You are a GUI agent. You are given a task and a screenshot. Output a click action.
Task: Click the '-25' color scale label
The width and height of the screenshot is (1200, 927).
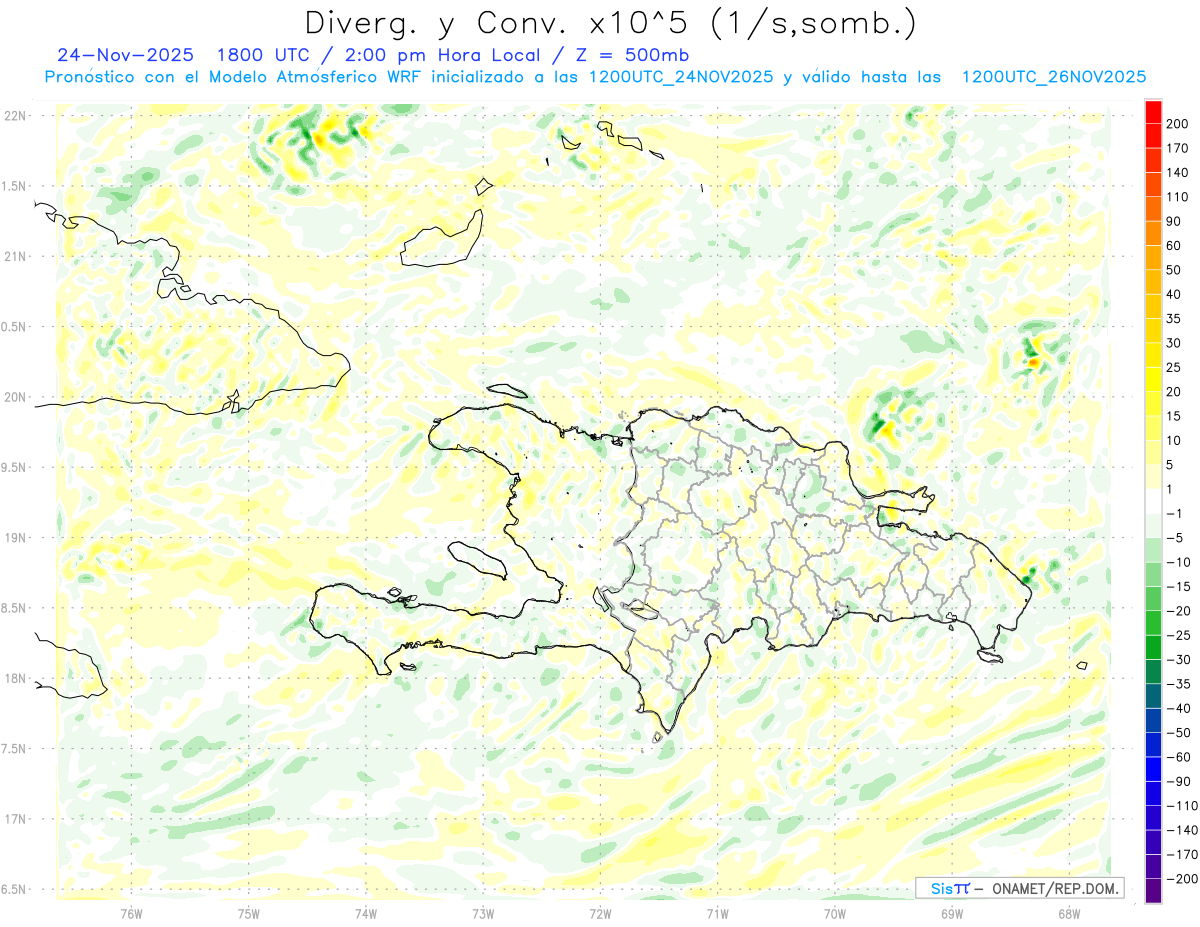click(x=1180, y=636)
